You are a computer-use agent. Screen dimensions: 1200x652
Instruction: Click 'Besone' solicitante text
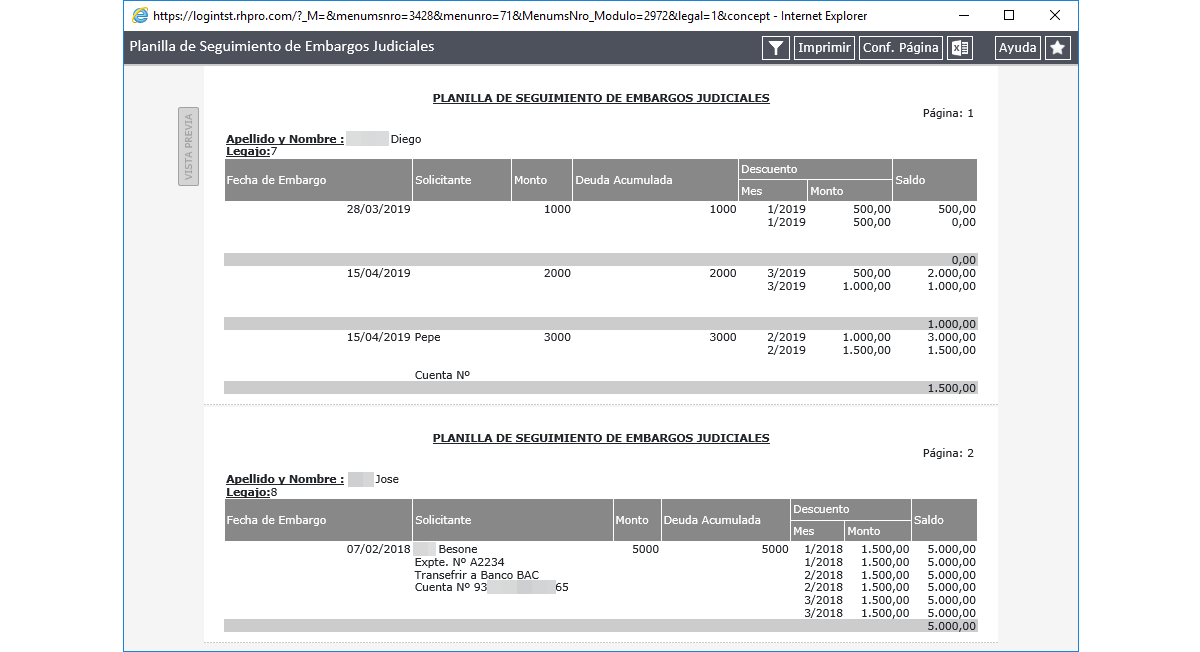458,549
